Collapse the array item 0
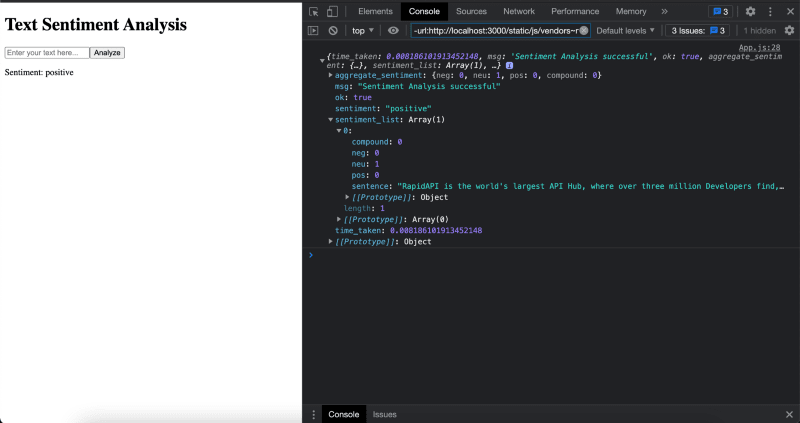800x423 pixels. (x=339, y=131)
